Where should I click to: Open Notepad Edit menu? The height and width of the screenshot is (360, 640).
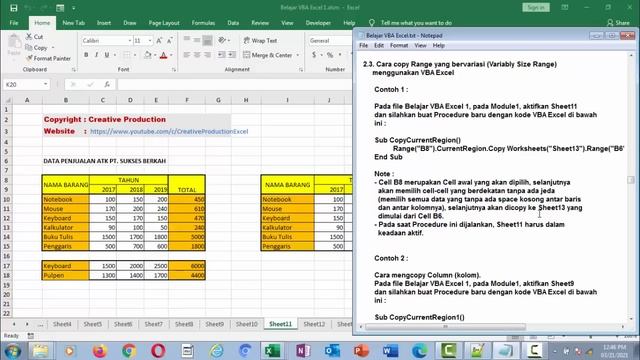coord(379,45)
